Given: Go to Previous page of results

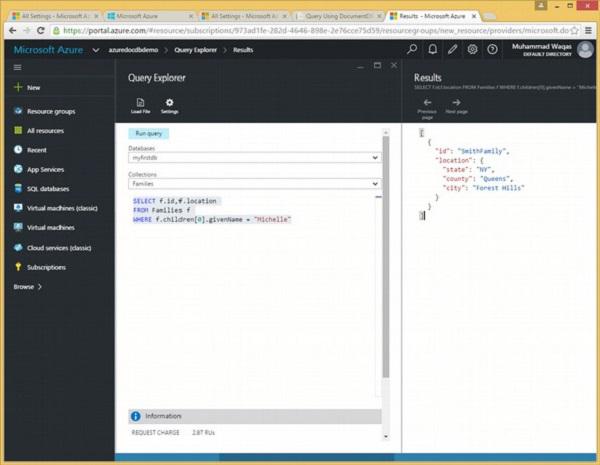Looking at the screenshot, I should point(427,104).
